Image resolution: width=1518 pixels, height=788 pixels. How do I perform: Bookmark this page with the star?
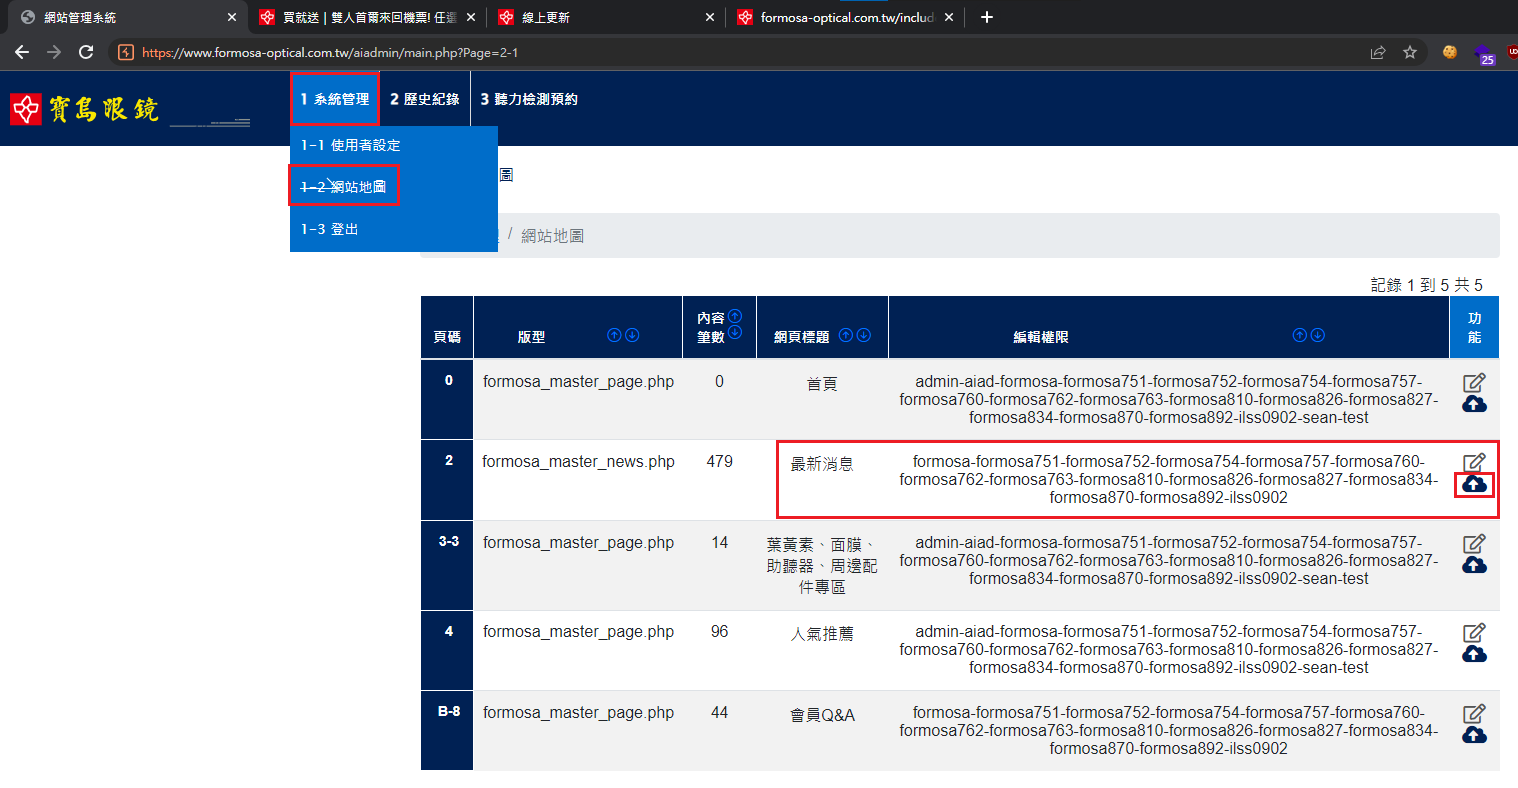[1410, 52]
